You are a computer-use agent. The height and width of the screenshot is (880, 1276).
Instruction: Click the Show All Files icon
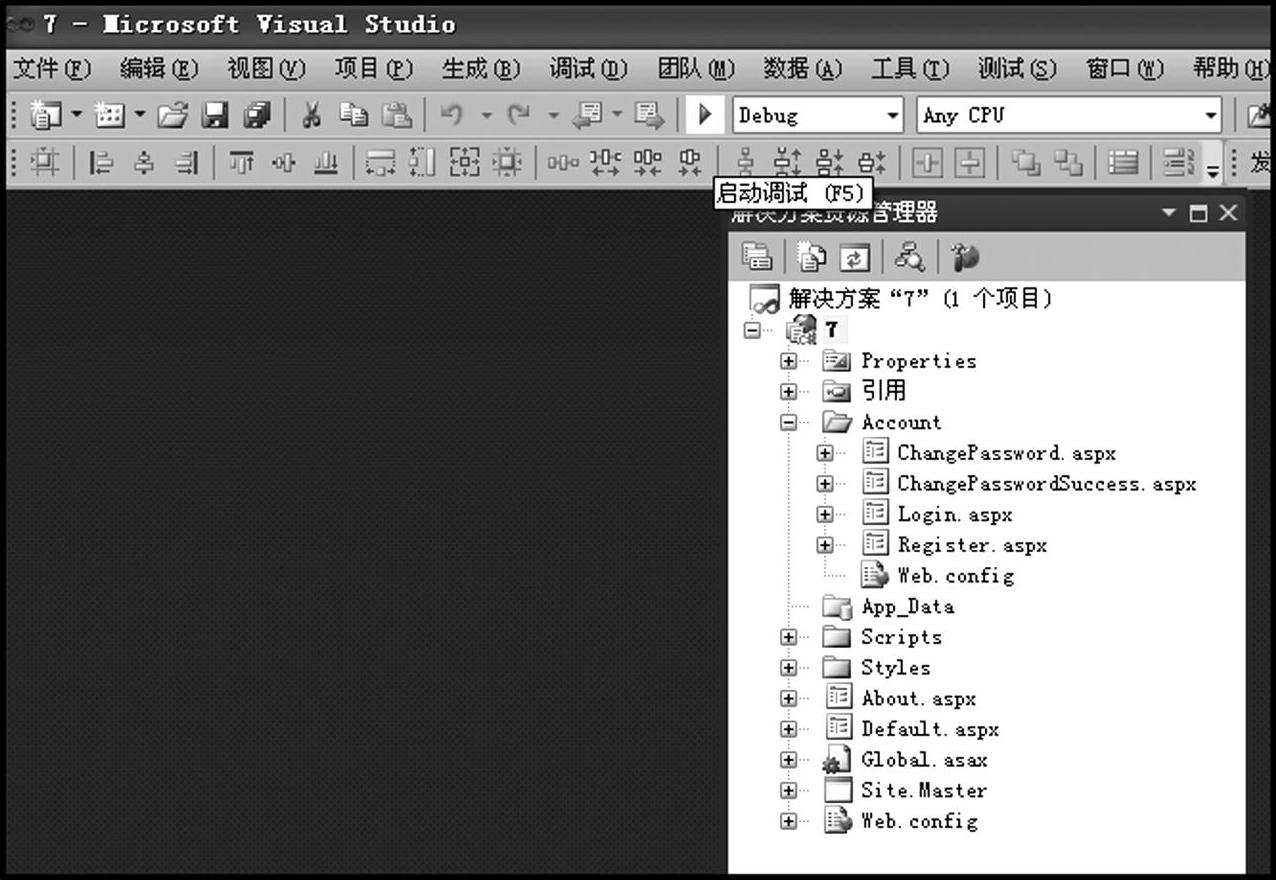[x=811, y=257]
